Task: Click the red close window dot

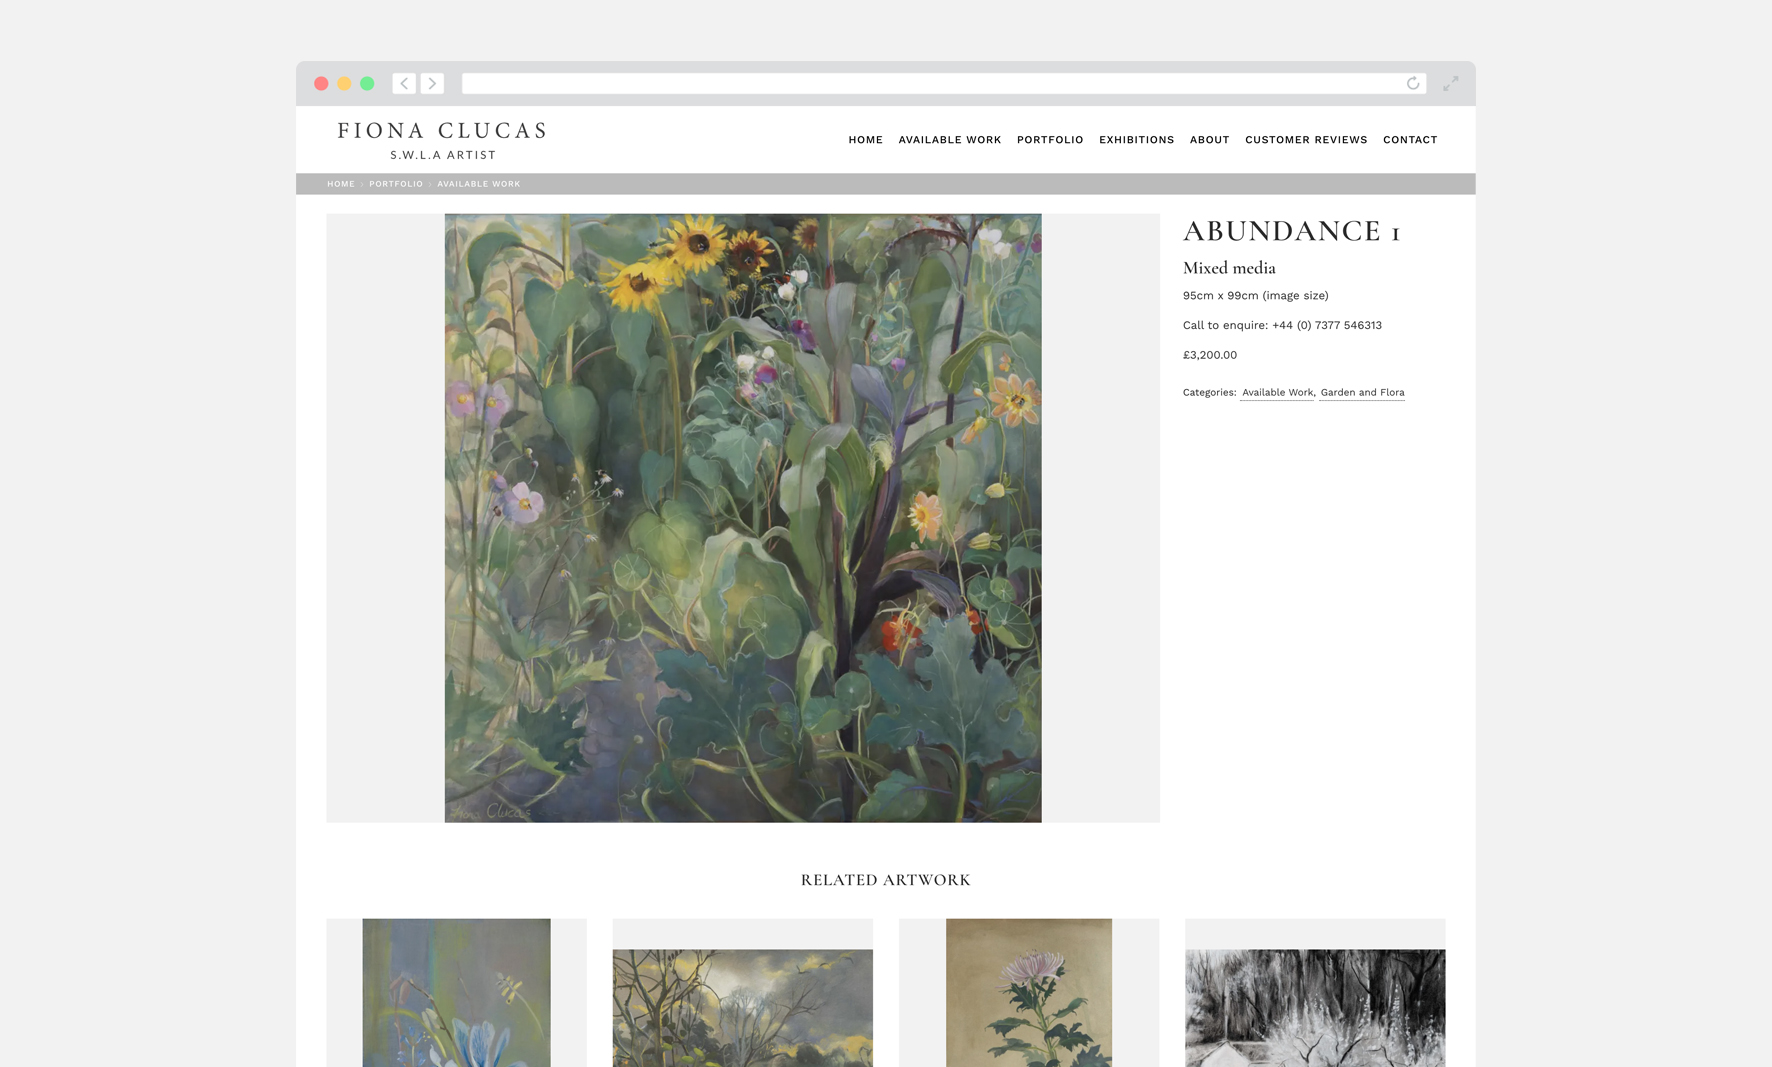Action: [321, 84]
